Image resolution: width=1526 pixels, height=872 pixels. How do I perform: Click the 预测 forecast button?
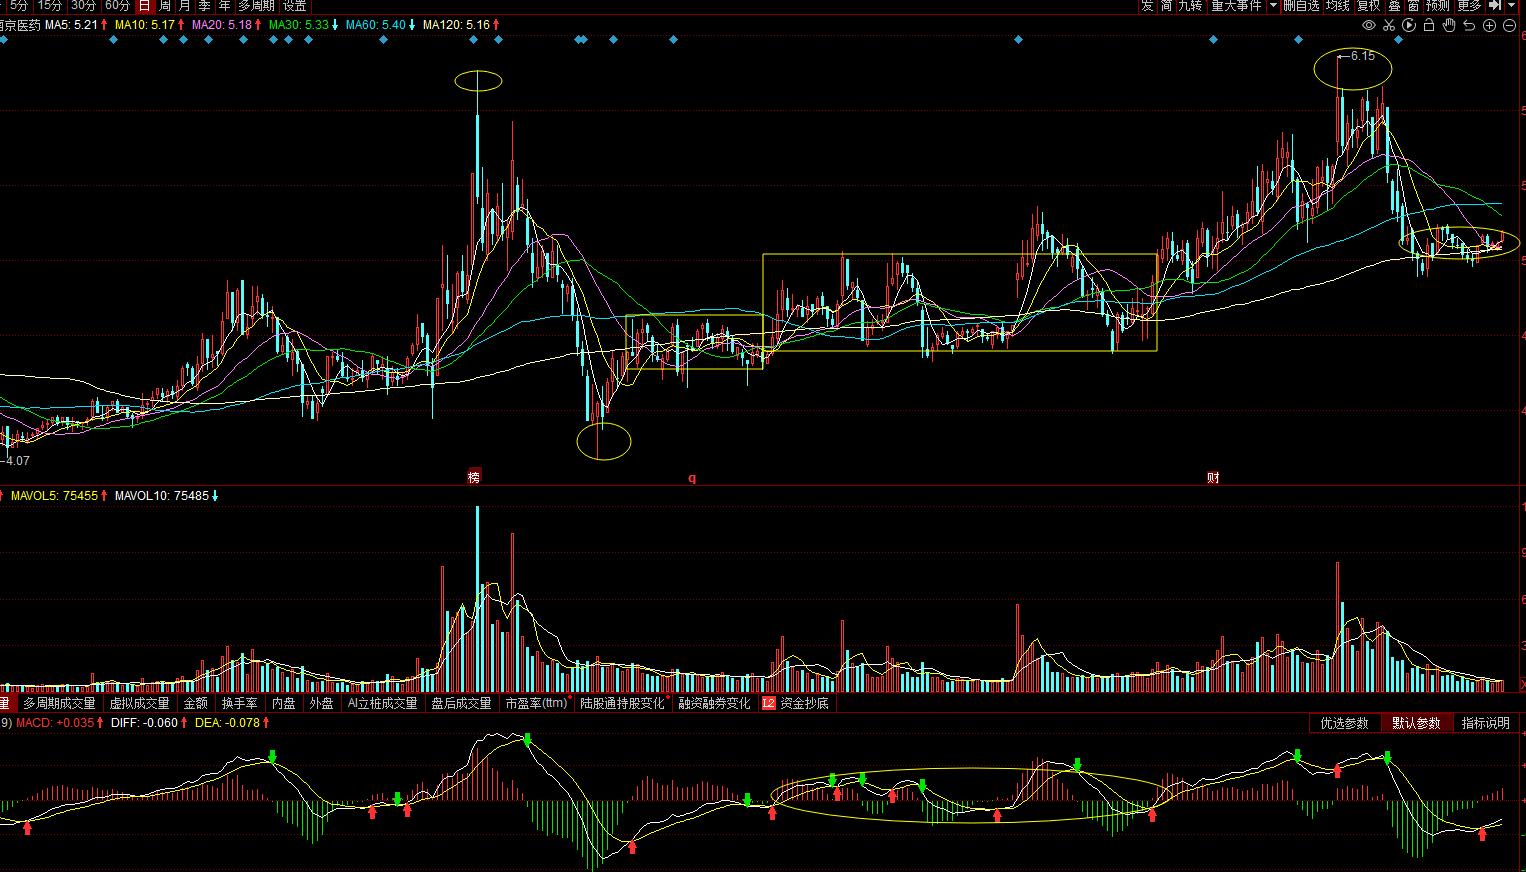pos(1437,6)
